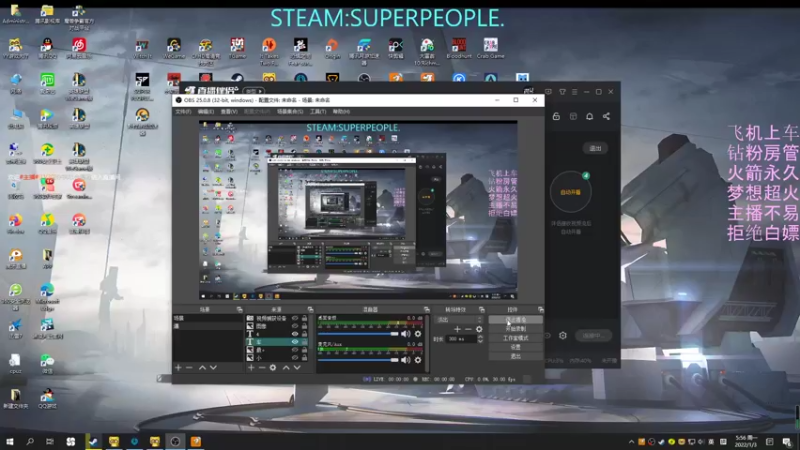Toggle lock of highlighted text source

pyautogui.click(x=305, y=342)
